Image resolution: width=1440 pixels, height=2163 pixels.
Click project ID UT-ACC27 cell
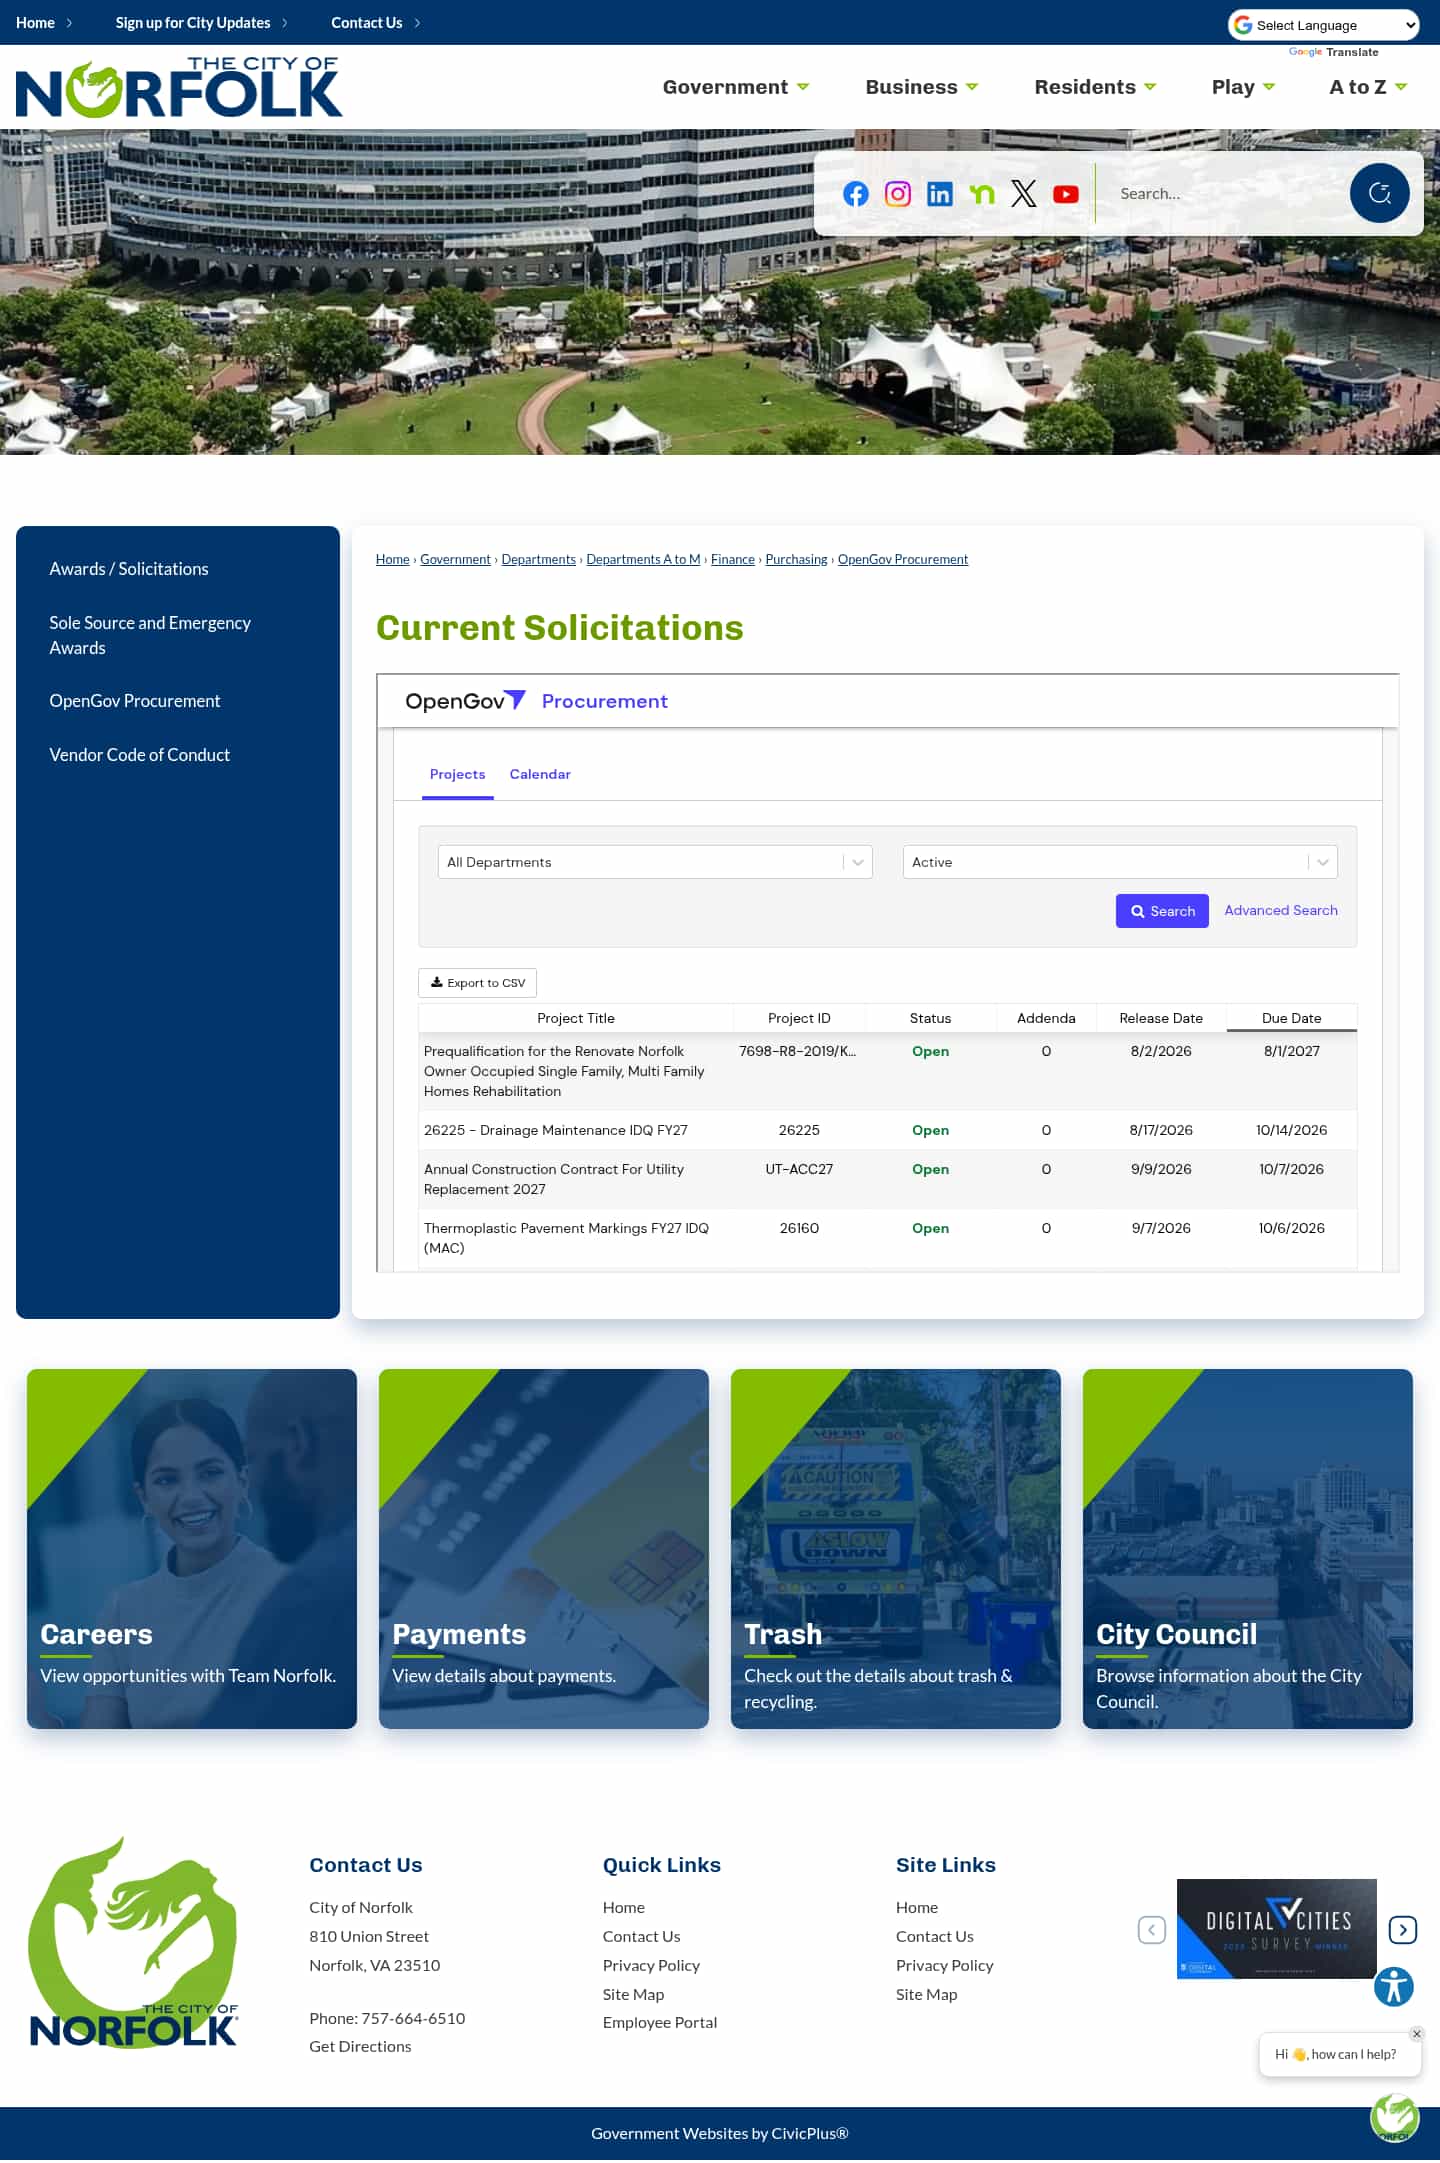click(799, 1169)
